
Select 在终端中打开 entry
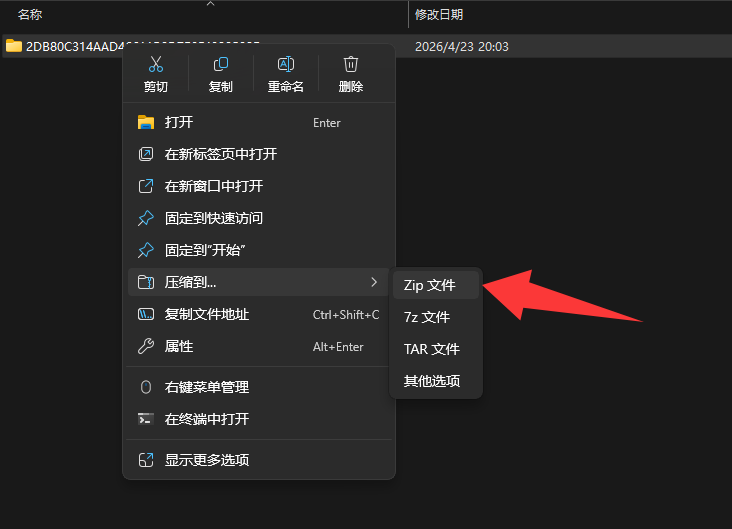259,419
